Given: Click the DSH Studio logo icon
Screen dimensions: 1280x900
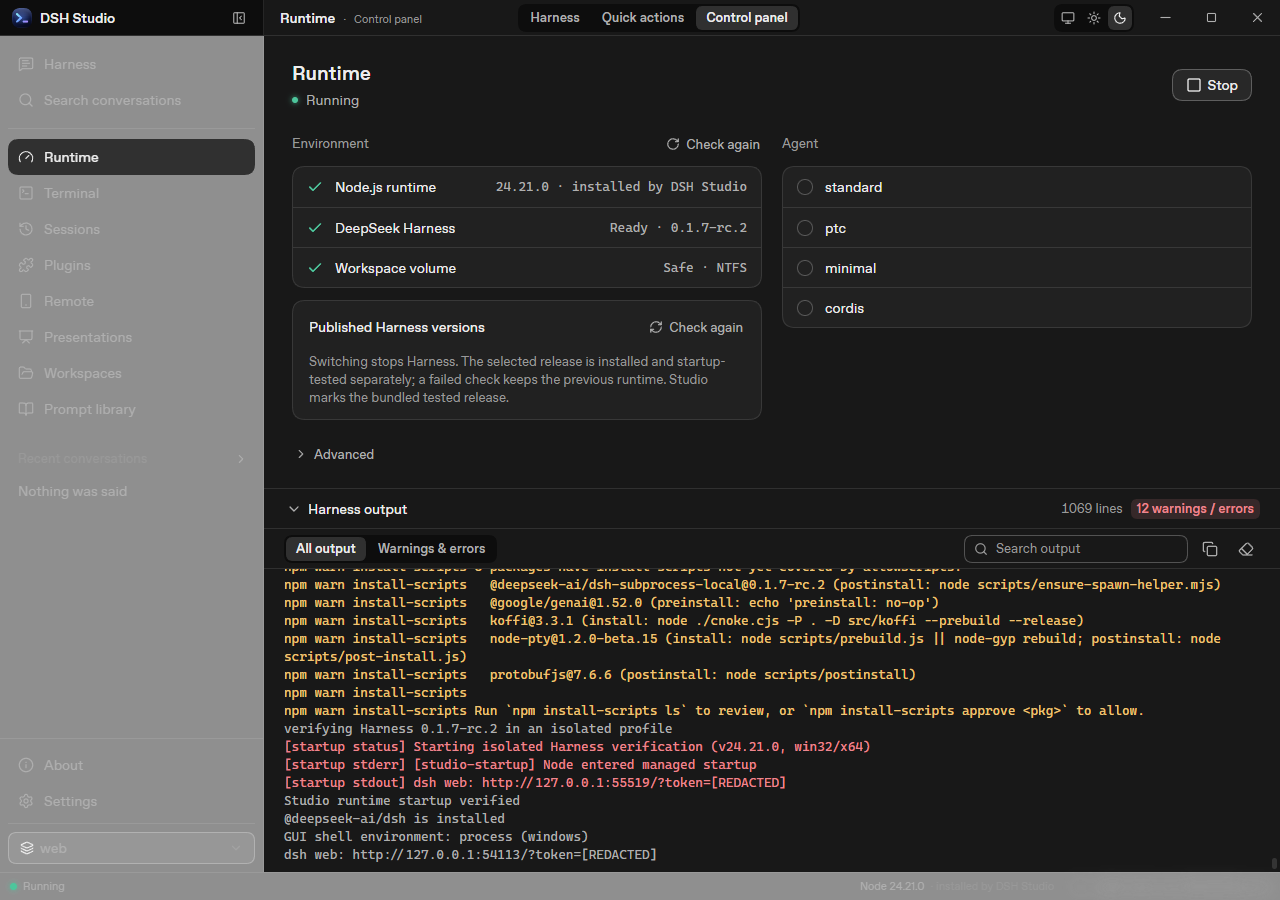Looking at the screenshot, I should pos(22,18).
